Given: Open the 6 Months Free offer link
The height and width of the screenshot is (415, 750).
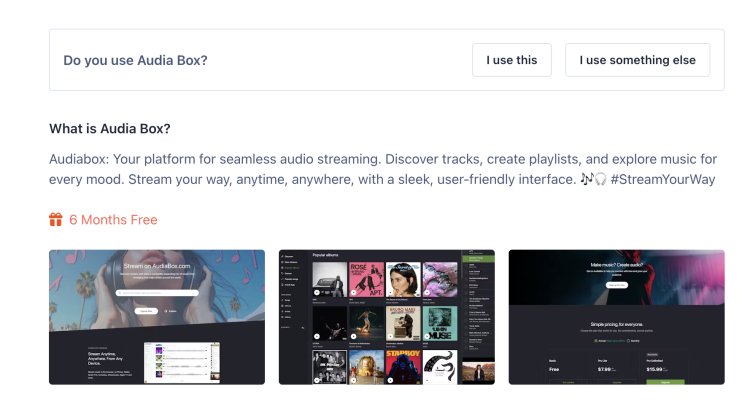Looking at the screenshot, I should click(x=113, y=220).
